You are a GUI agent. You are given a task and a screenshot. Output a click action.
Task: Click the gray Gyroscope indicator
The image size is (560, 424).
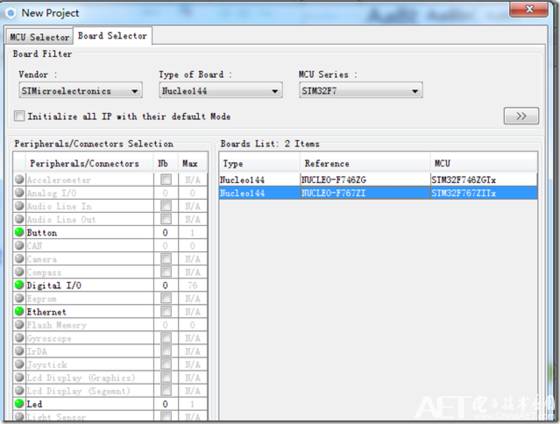click(x=19, y=338)
